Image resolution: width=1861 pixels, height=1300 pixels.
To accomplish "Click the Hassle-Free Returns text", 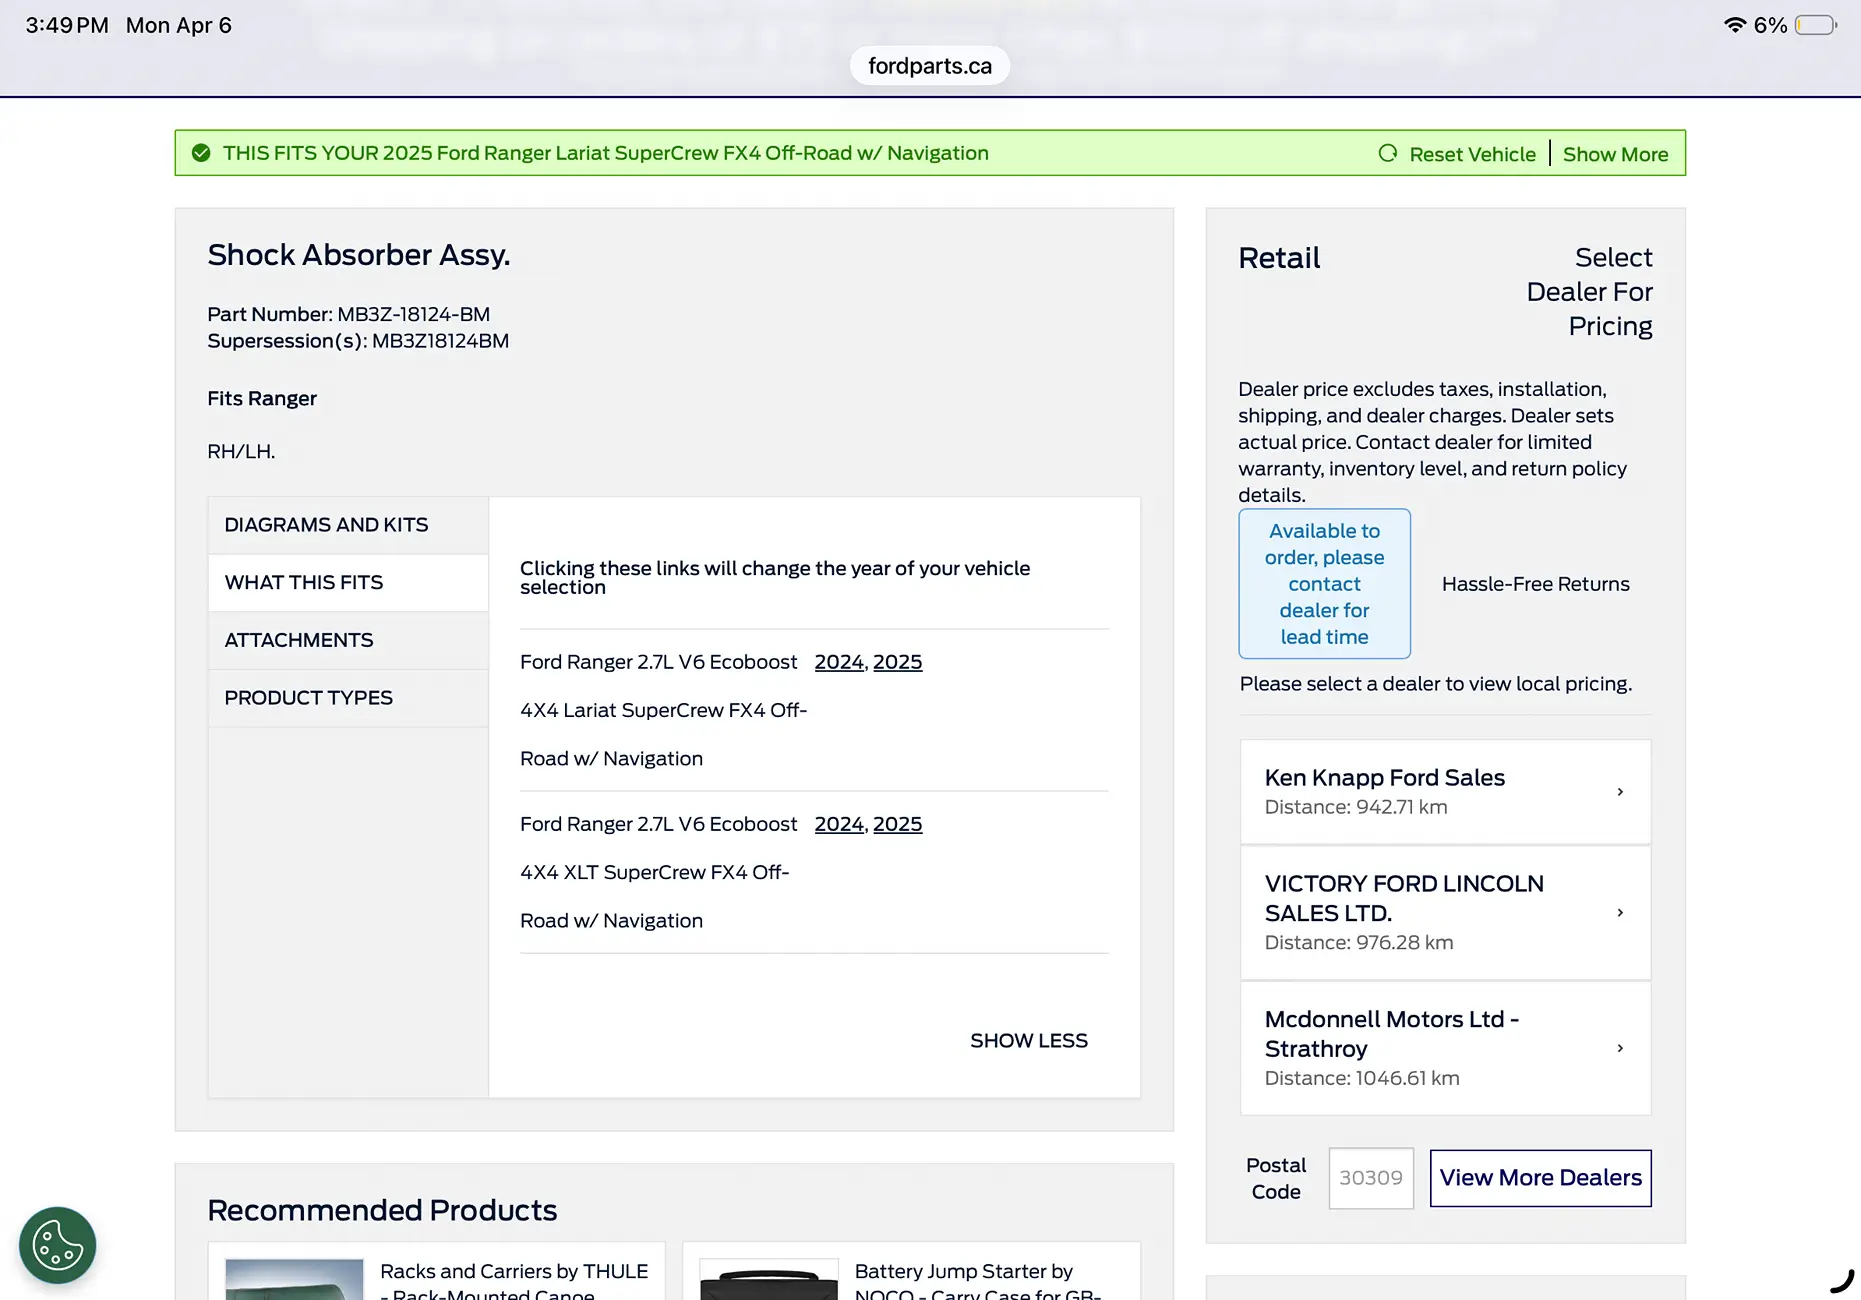I will point(1536,584).
